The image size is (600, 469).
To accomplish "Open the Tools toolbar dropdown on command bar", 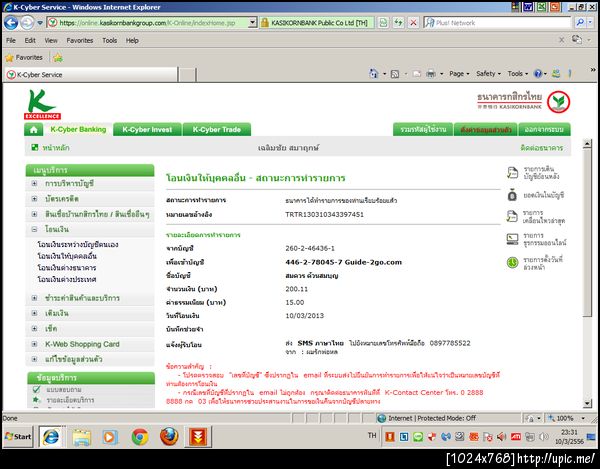I will coord(518,73).
